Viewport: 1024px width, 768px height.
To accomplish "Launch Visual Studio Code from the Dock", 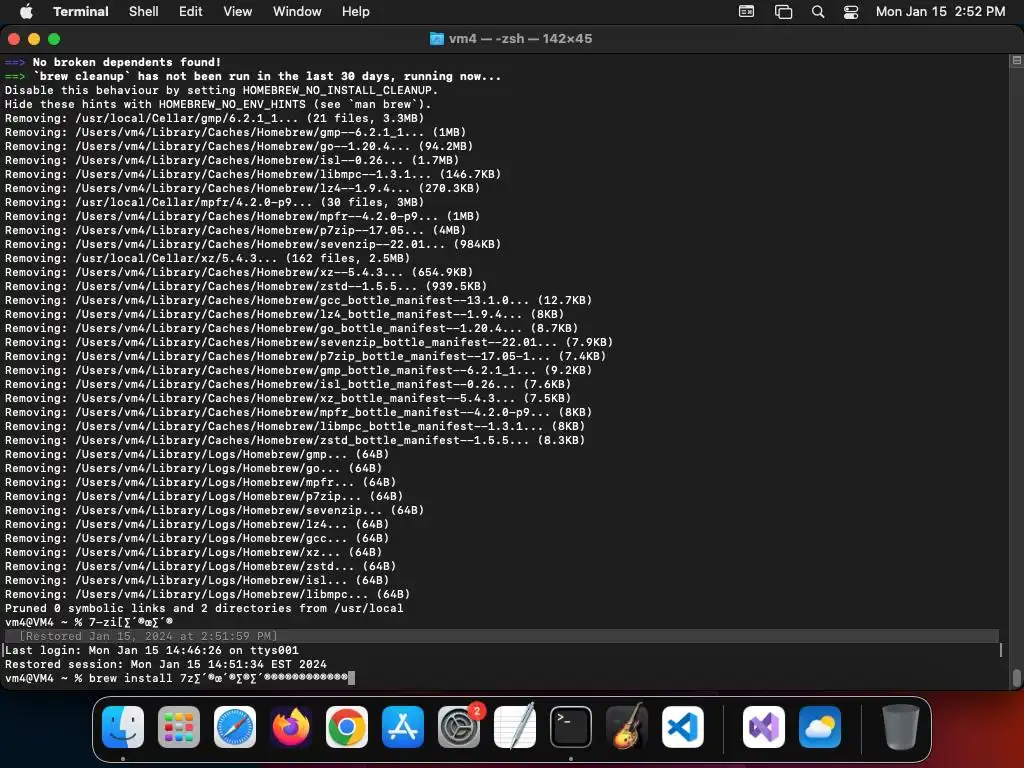I will pos(682,727).
